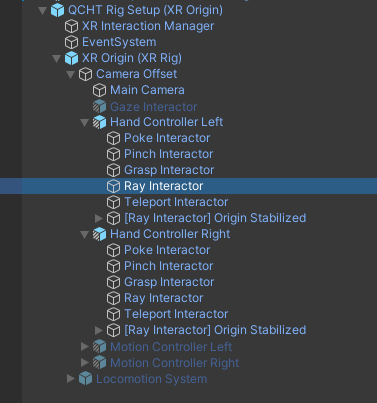Collapse the Camera Offset node
Screen dimensions: 377x403
click(x=70, y=74)
